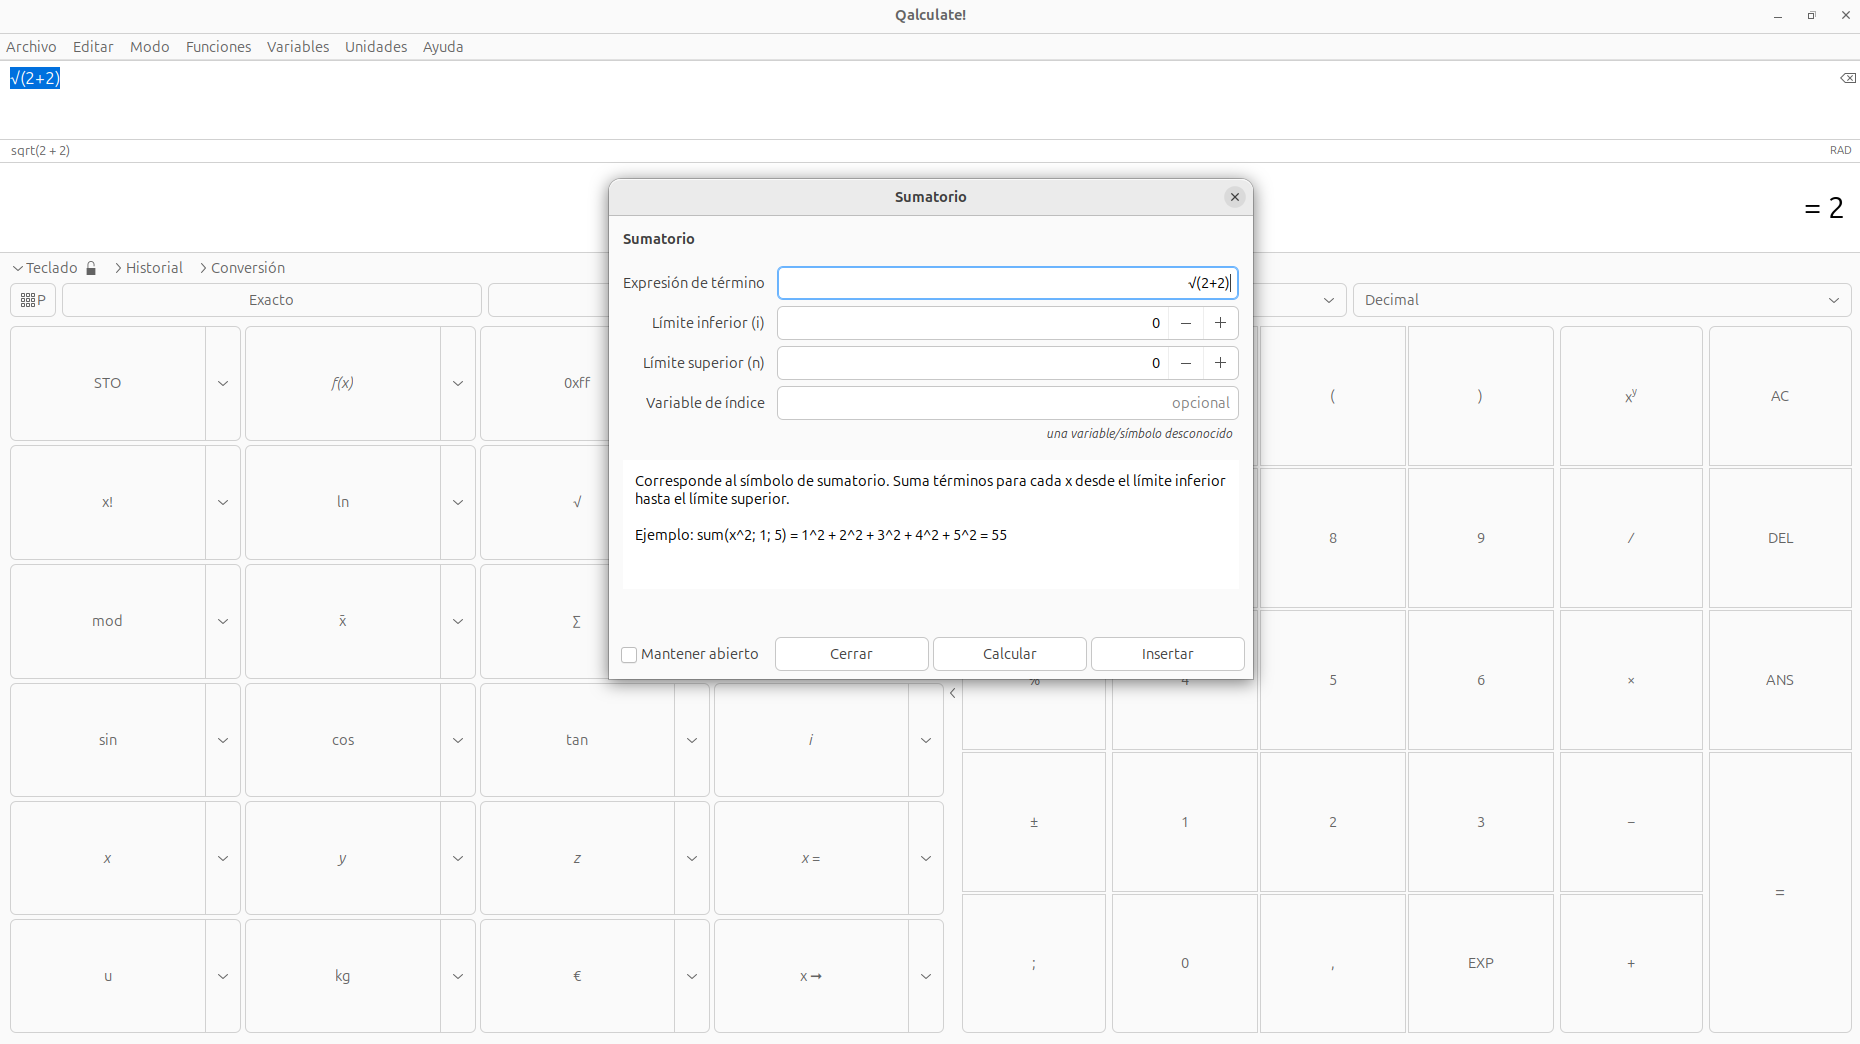1860x1044 pixels.
Task: Open the Decimal number base dropdown
Action: pos(1600,300)
